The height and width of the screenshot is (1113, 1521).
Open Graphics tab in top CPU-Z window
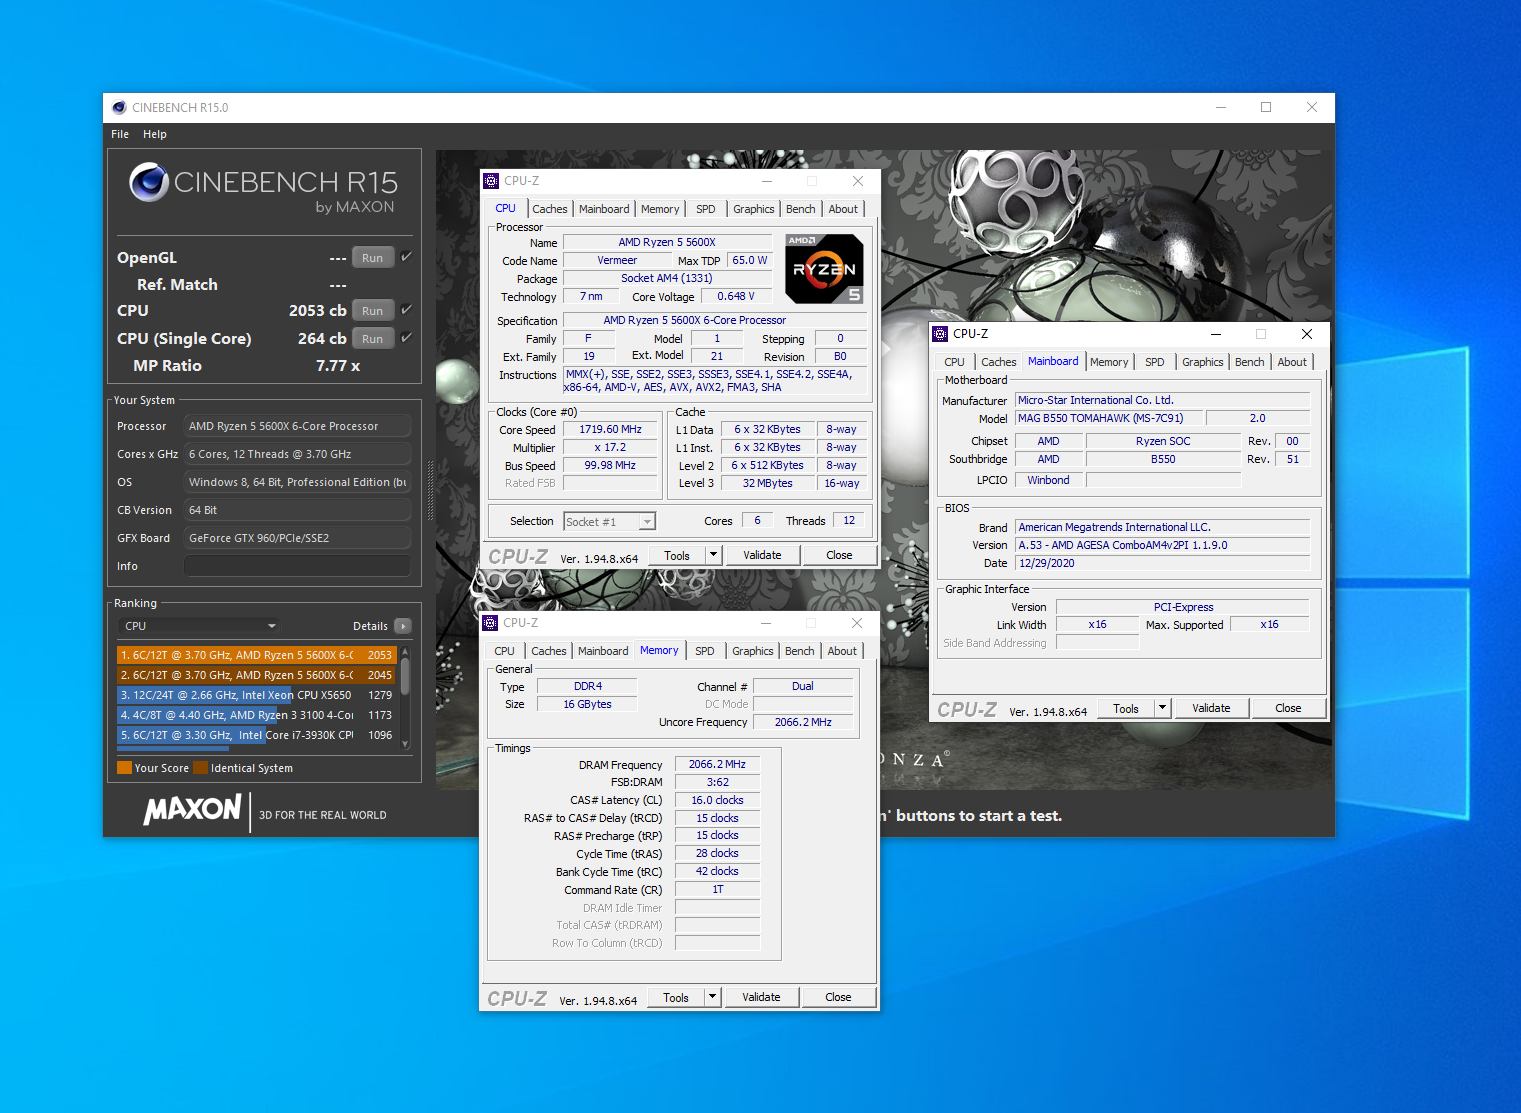click(x=753, y=209)
